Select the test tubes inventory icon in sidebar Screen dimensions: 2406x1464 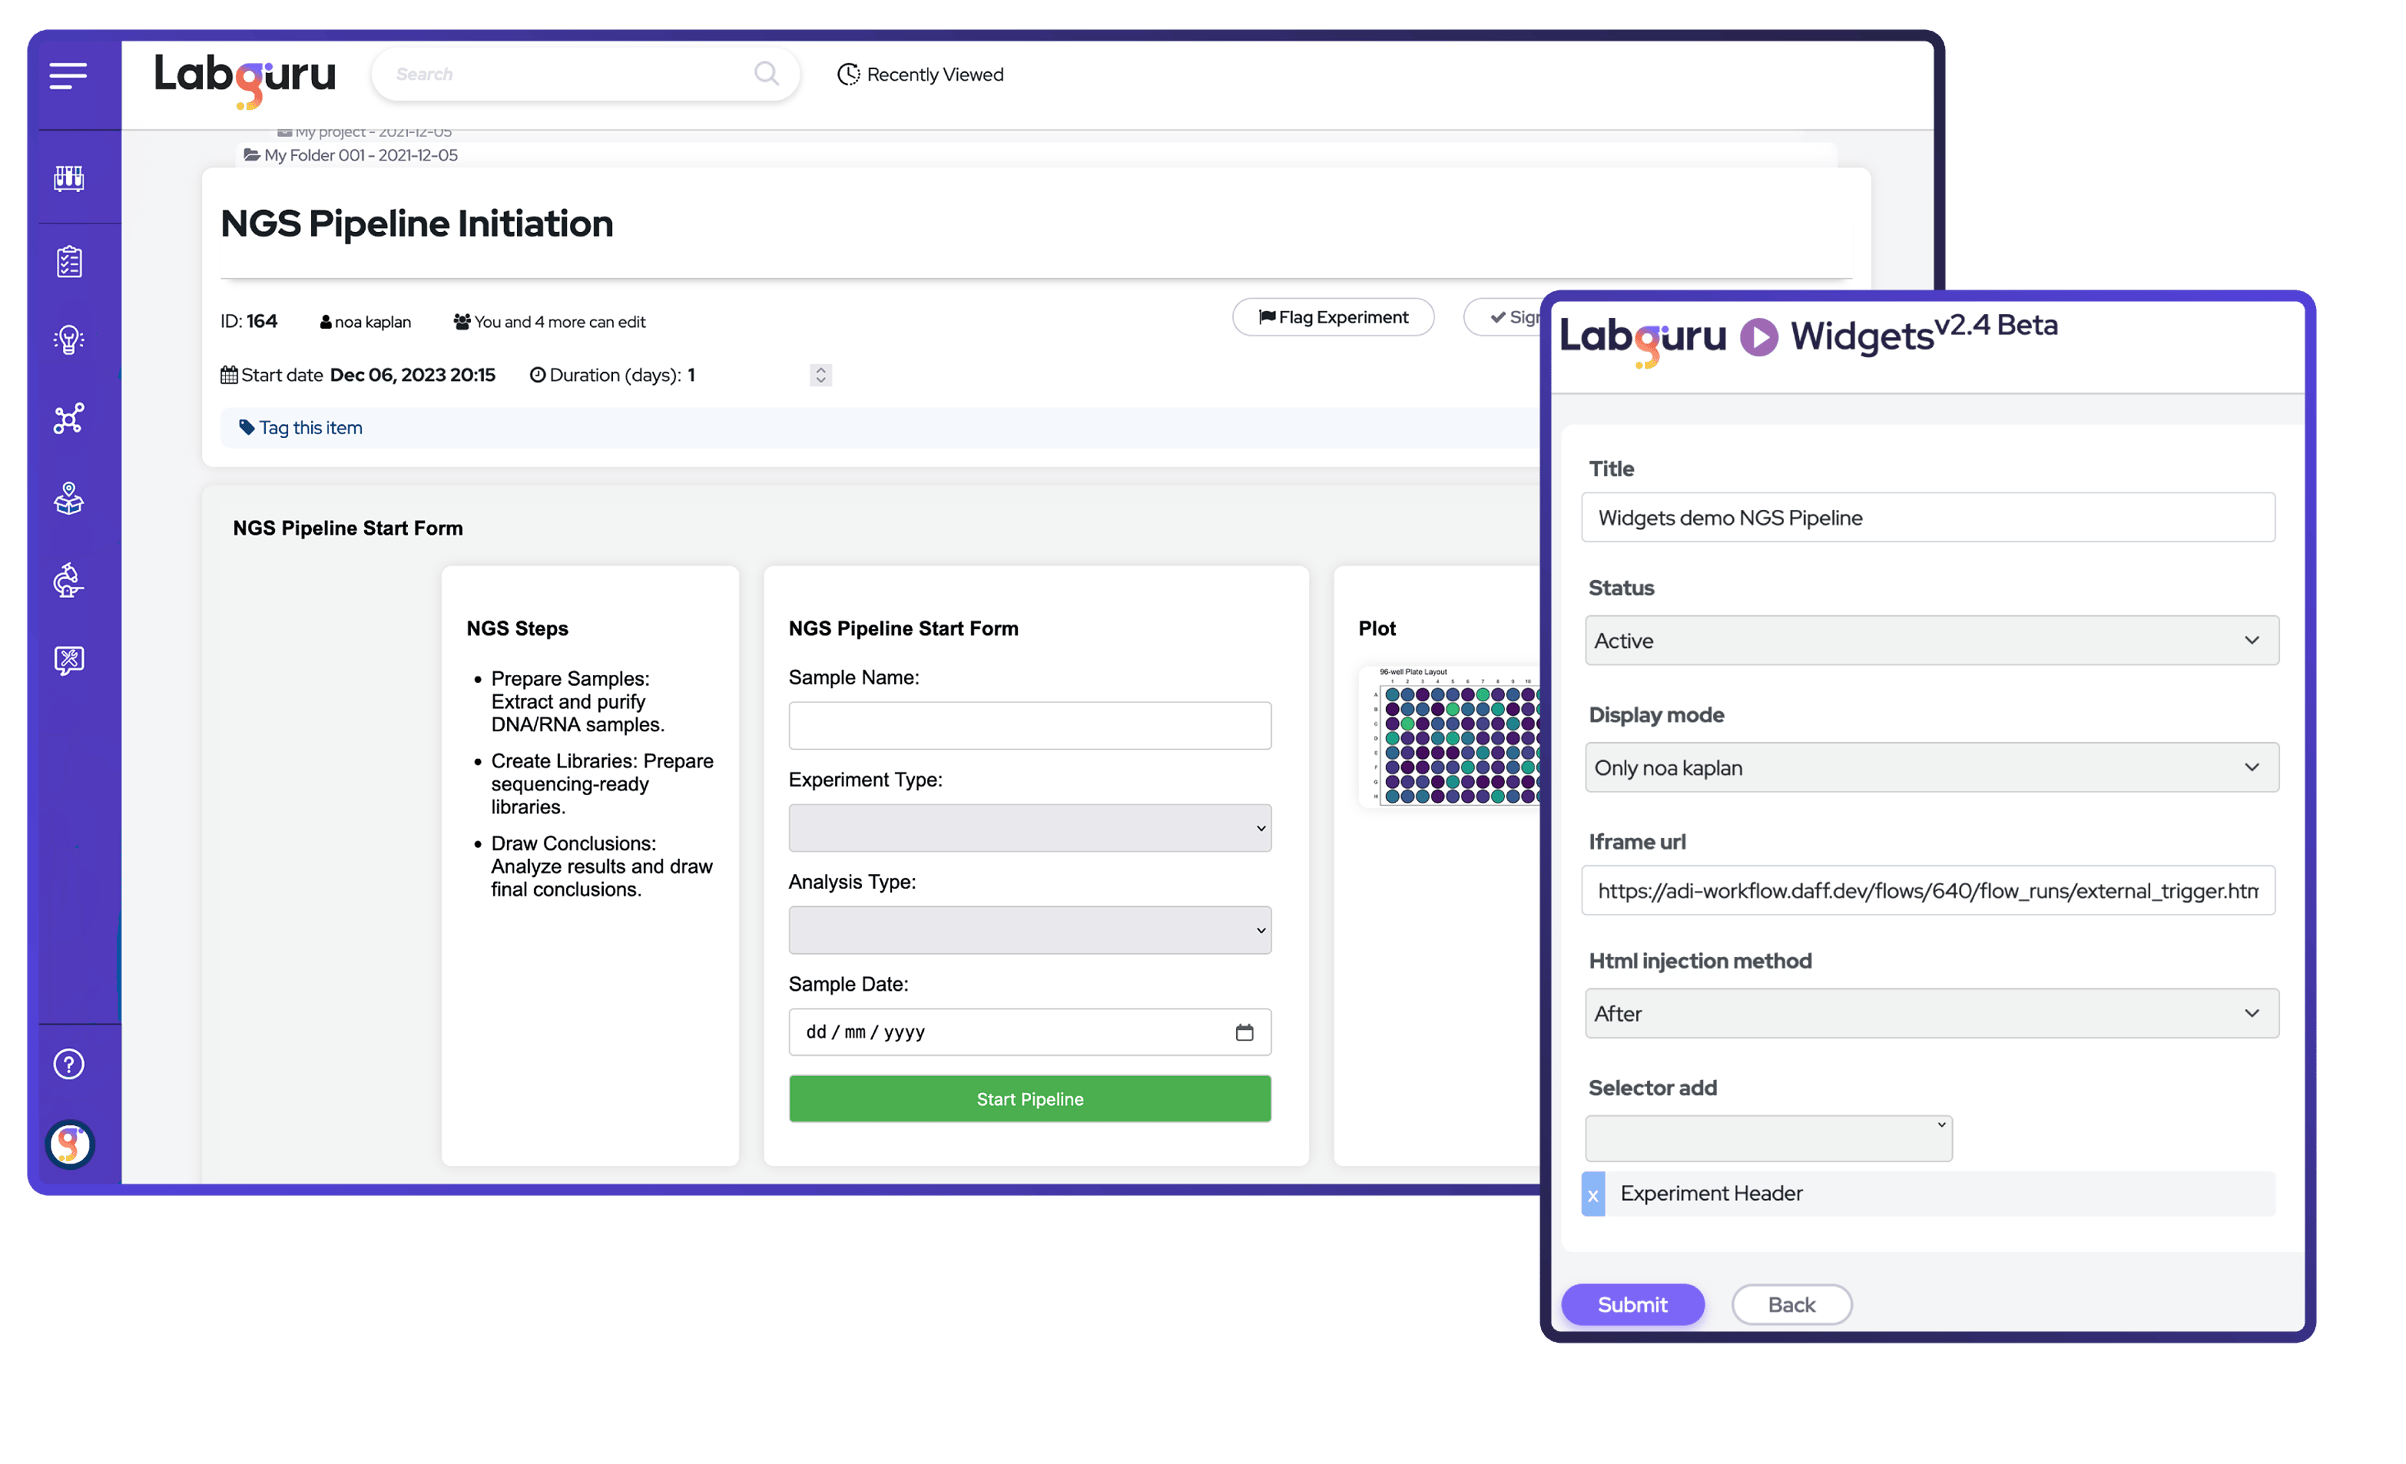click(x=67, y=179)
